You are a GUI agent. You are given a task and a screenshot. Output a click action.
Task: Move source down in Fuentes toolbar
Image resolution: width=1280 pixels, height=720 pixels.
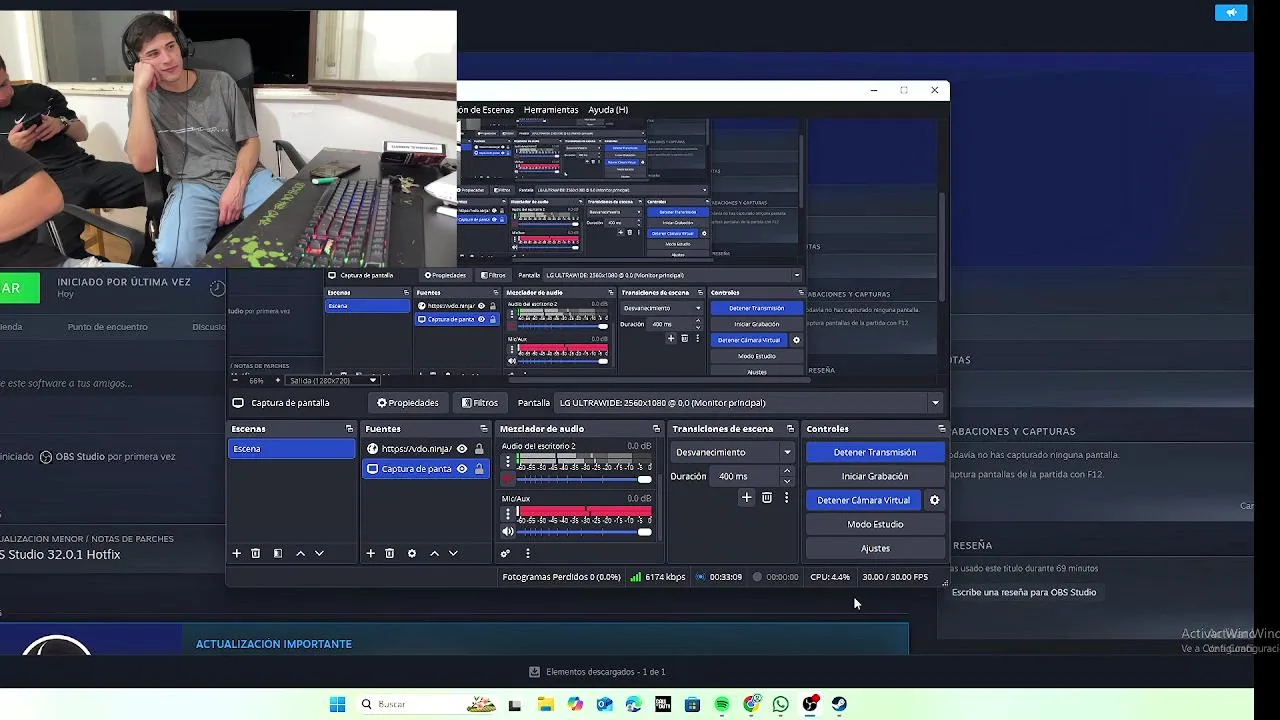click(453, 553)
